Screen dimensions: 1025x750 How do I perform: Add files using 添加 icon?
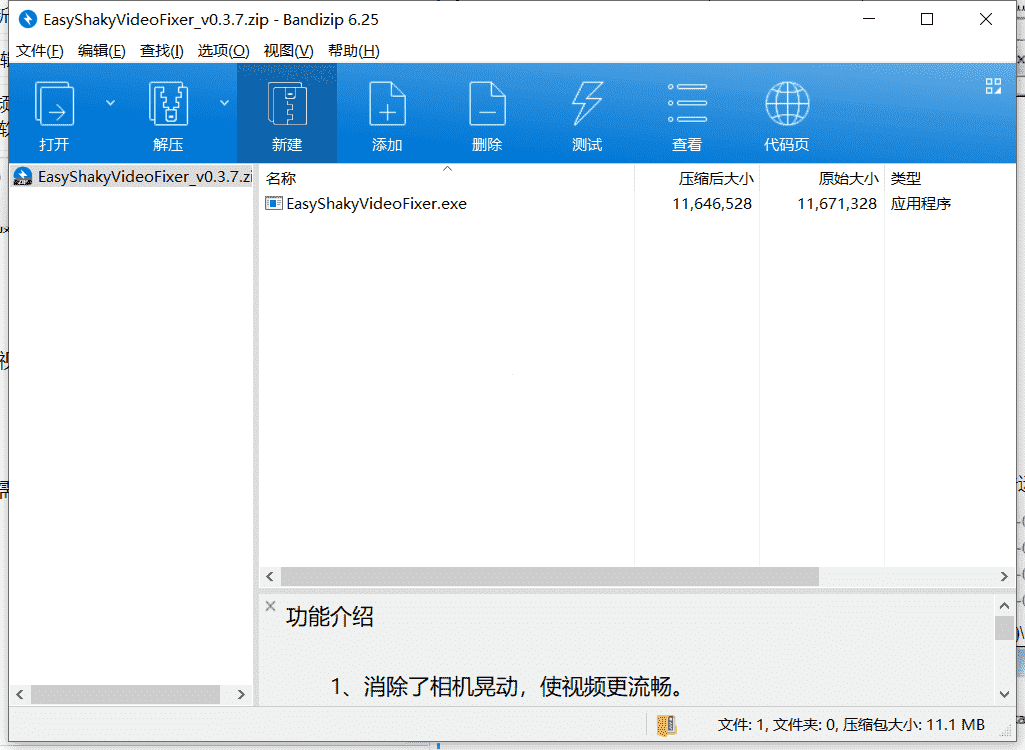click(x=387, y=105)
